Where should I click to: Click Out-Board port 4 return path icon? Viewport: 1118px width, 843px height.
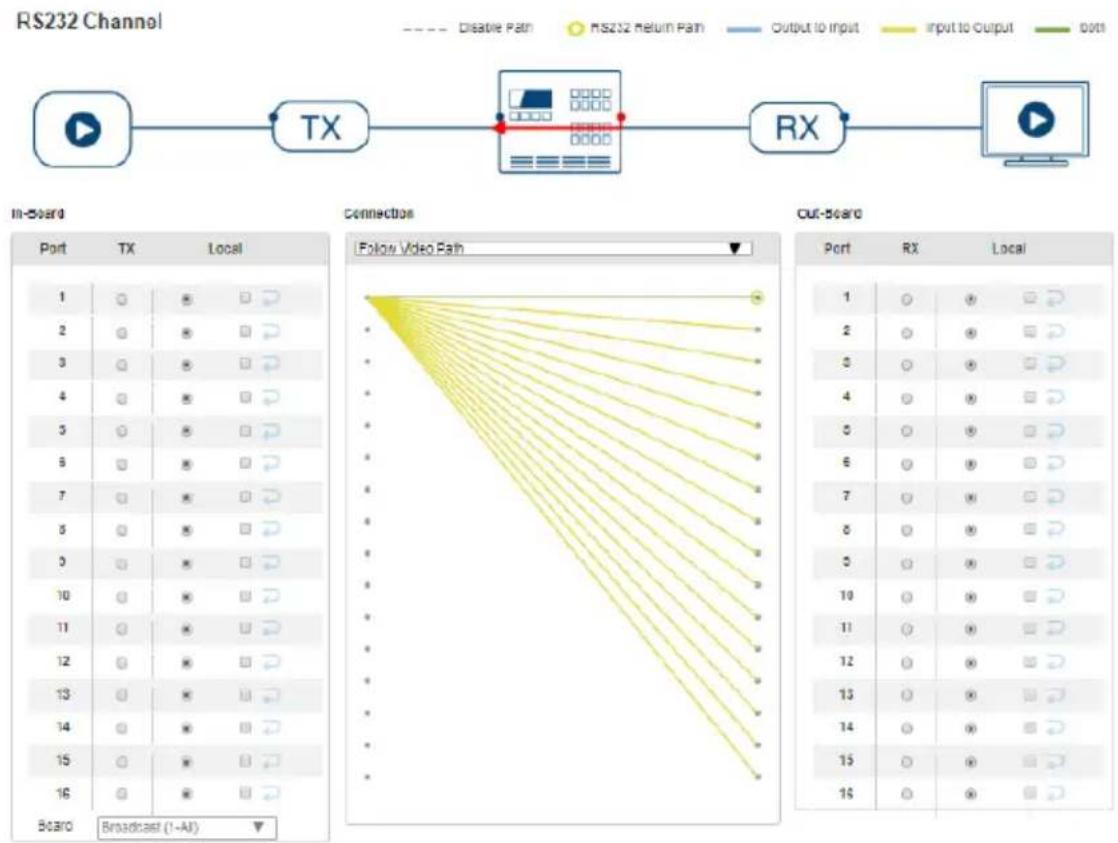coord(1055,397)
